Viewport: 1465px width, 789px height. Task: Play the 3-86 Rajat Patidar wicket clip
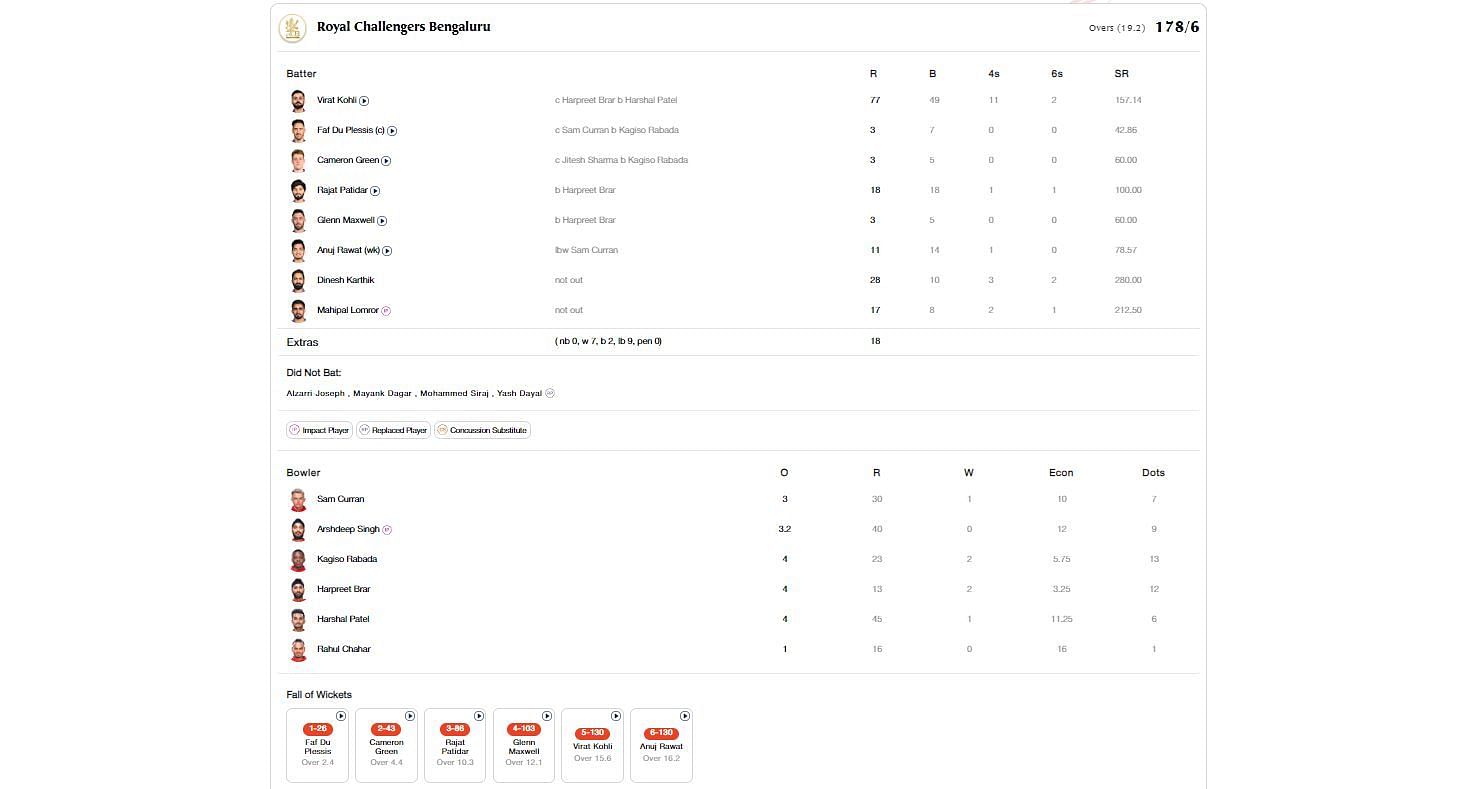tap(479, 716)
